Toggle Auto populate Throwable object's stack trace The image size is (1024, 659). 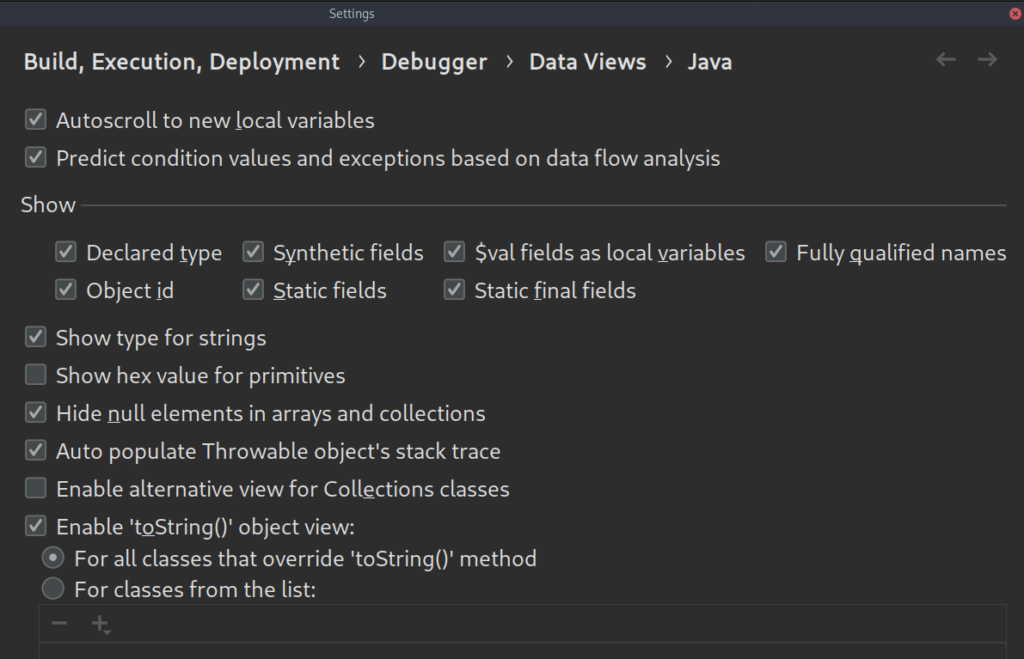[x=35, y=451]
